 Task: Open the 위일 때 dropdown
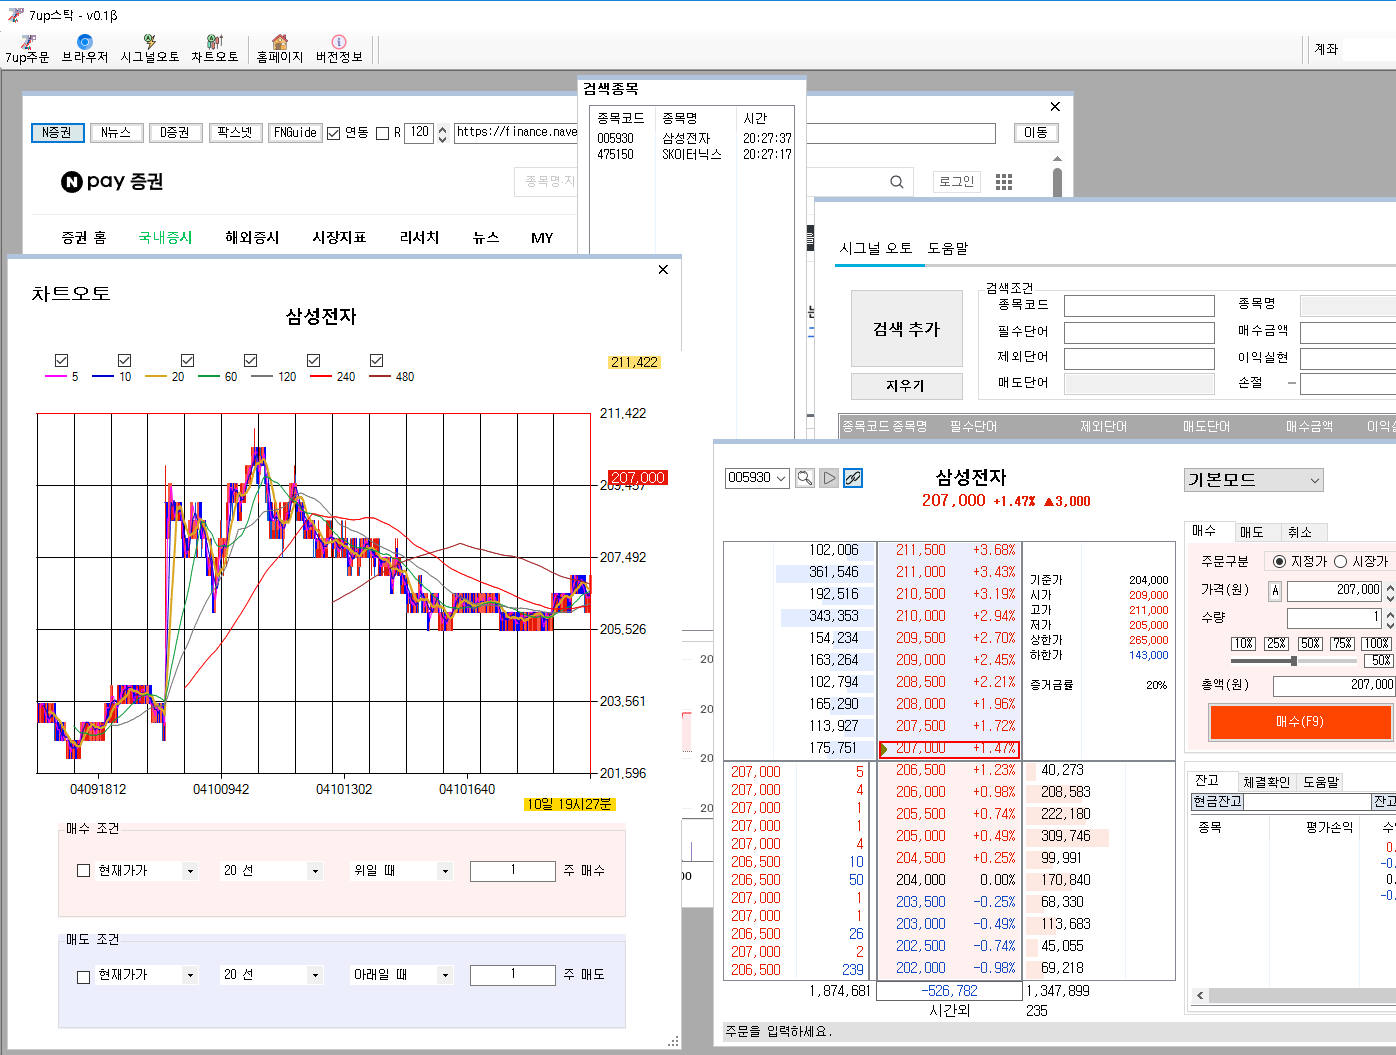click(401, 871)
